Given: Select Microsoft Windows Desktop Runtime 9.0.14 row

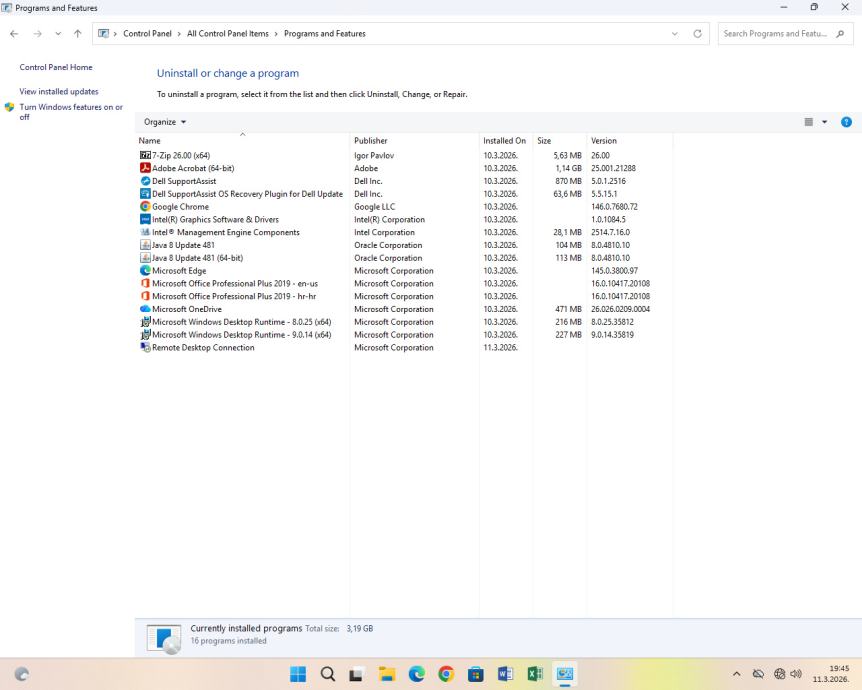Looking at the screenshot, I should point(404,335).
